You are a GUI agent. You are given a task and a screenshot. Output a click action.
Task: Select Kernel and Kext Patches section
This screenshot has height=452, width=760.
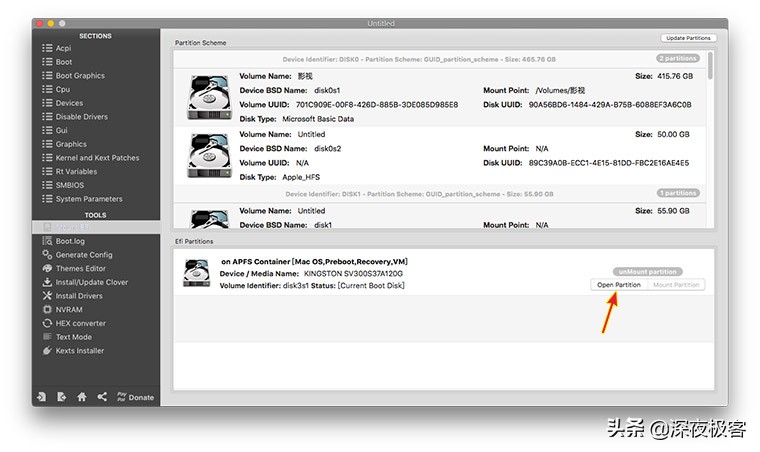pyautogui.click(x=97, y=158)
